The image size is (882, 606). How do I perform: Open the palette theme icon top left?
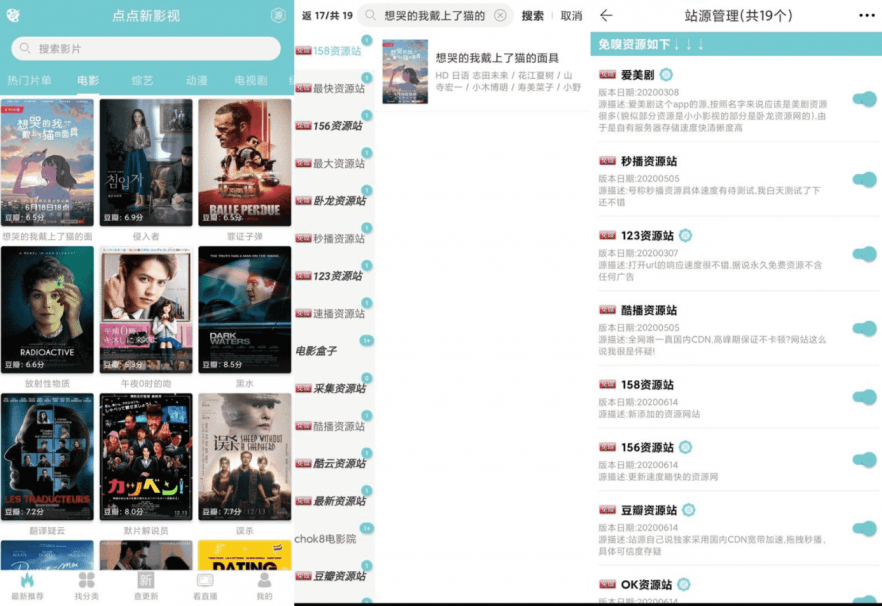(x=13, y=13)
